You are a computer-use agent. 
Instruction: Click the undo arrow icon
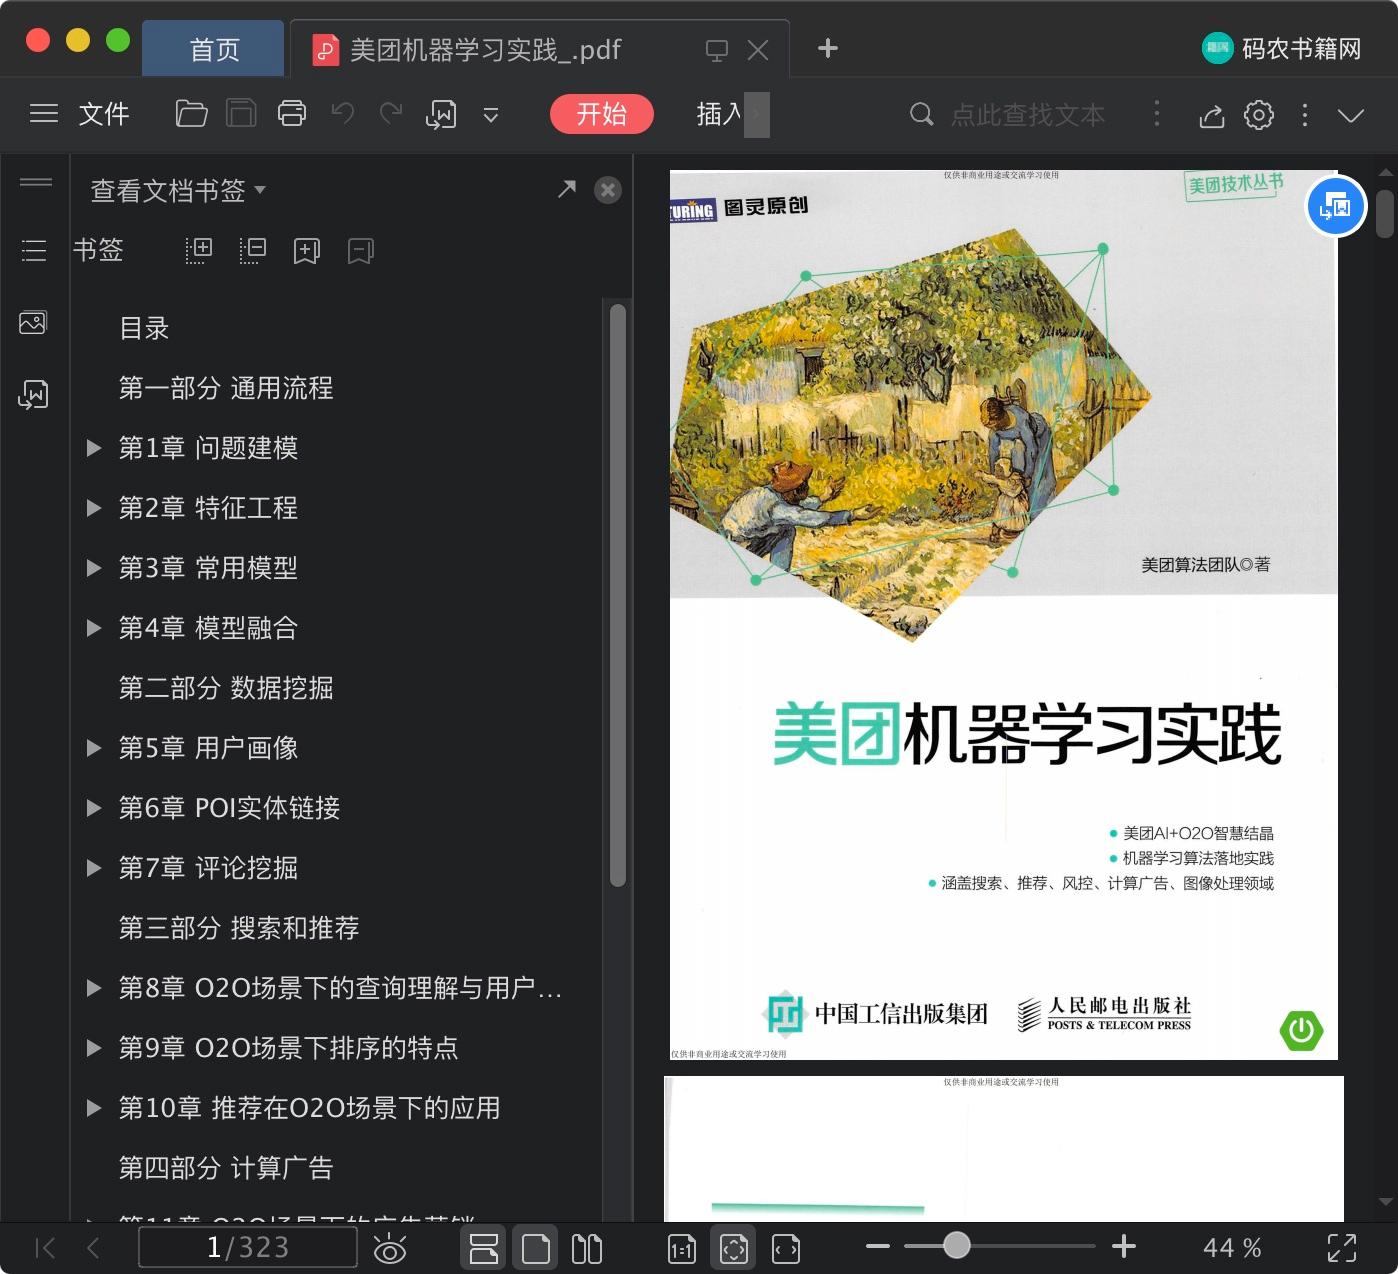343,114
